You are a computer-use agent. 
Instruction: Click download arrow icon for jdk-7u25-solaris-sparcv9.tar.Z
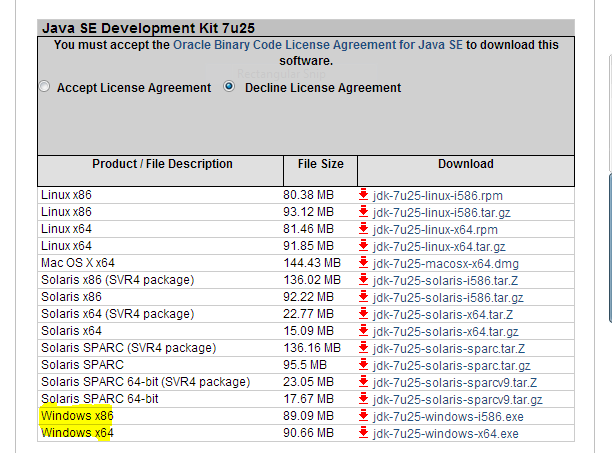tap(363, 381)
